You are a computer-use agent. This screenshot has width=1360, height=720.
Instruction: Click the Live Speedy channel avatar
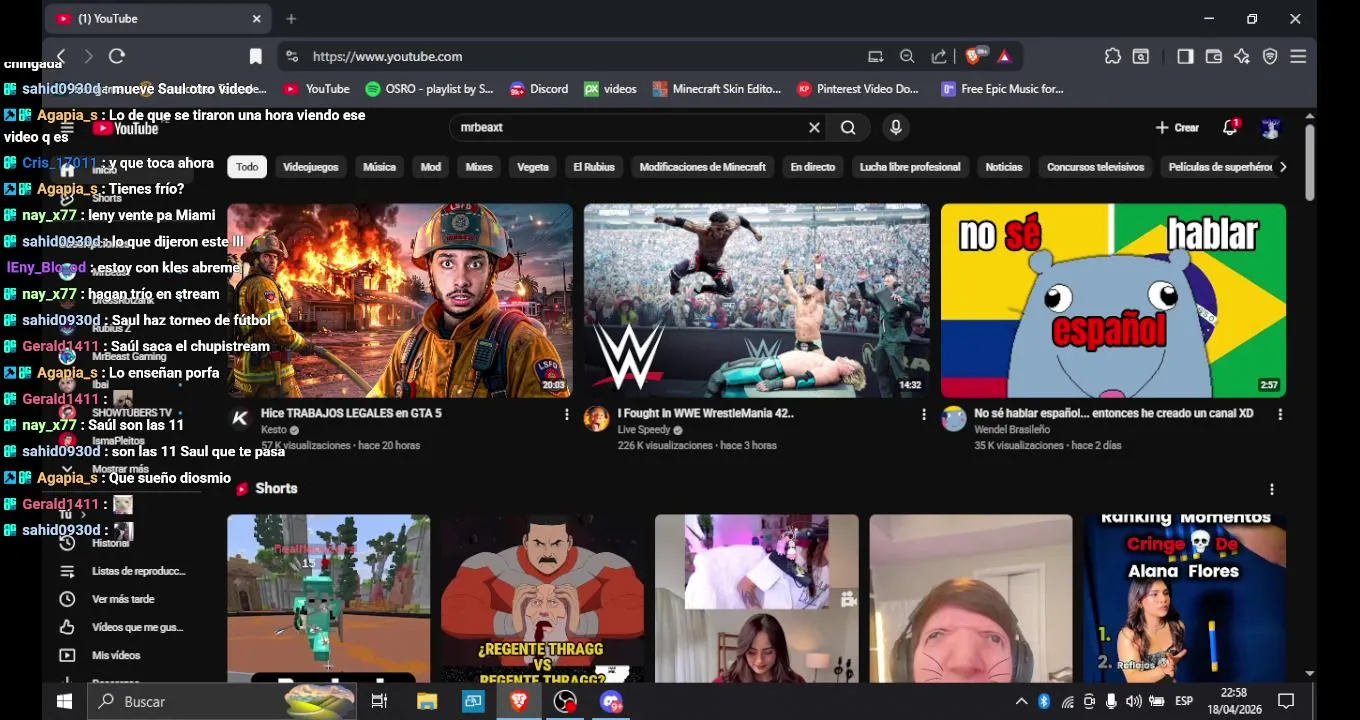click(x=596, y=418)
